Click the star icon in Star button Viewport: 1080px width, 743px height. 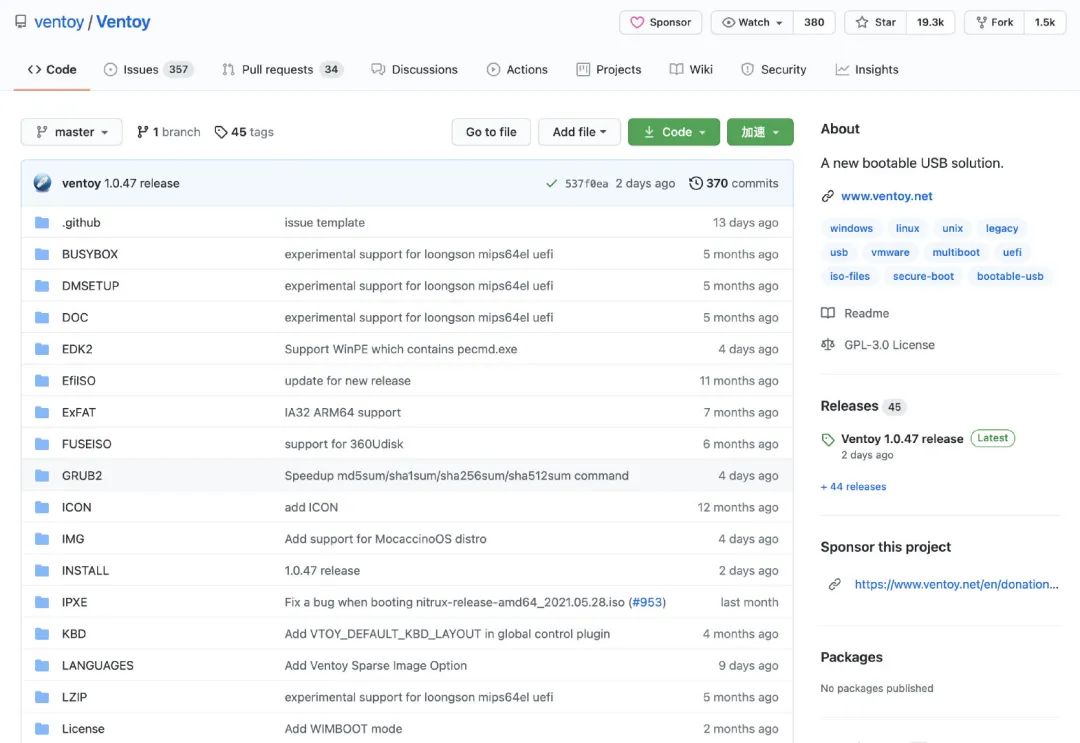[x=862, y=22]
